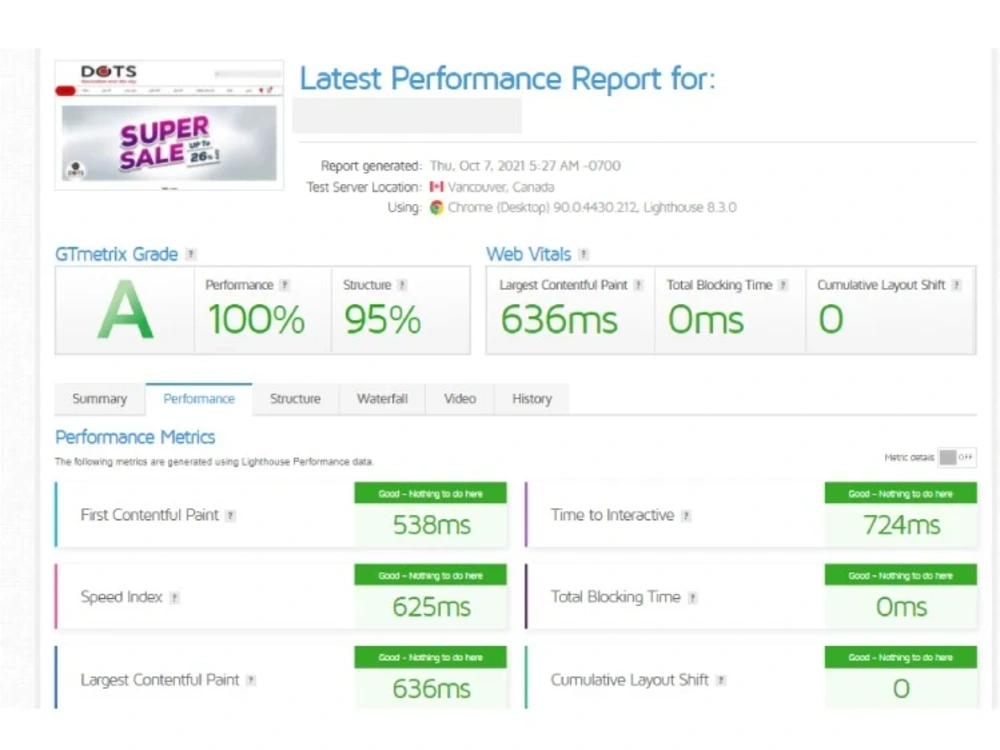Click the 0ms value in Web Vitals

(x=705, y=320)
